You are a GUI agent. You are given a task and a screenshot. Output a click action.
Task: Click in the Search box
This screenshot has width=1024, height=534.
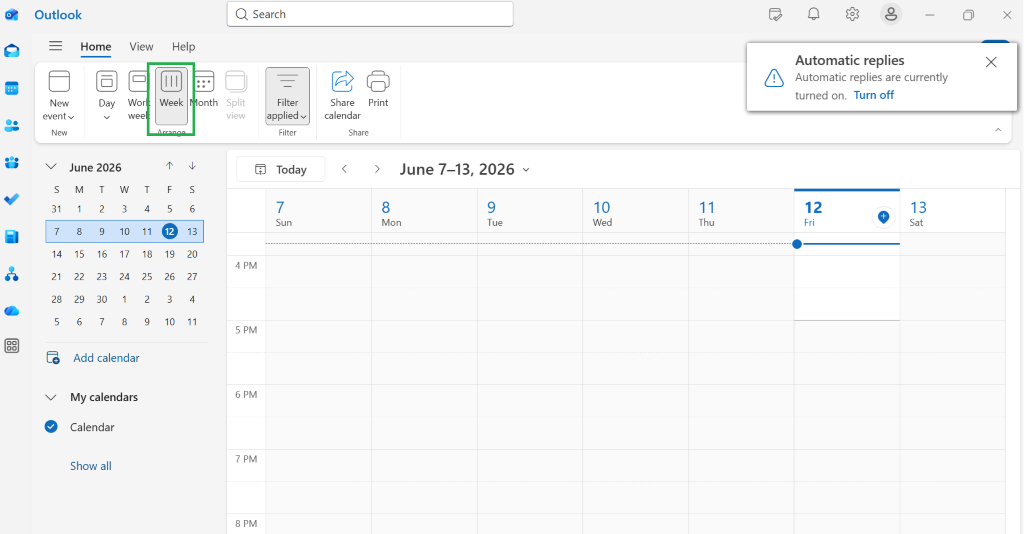(370, 14)
